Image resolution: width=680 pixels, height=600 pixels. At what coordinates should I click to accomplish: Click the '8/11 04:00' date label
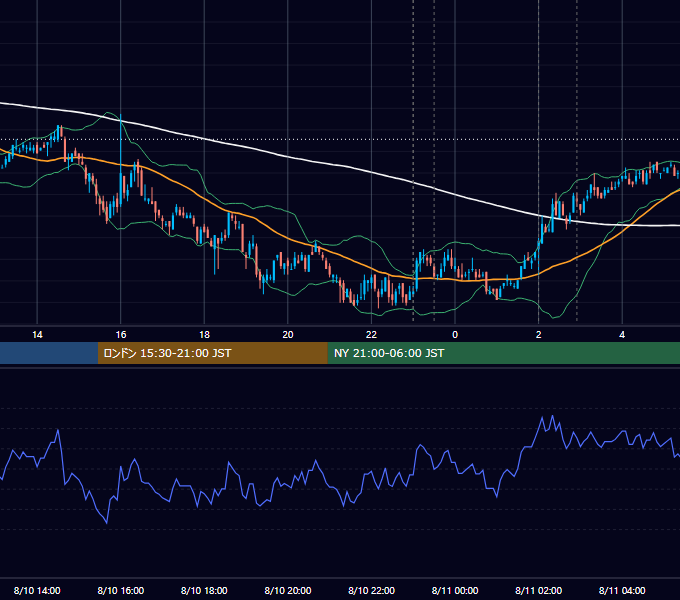622,590
